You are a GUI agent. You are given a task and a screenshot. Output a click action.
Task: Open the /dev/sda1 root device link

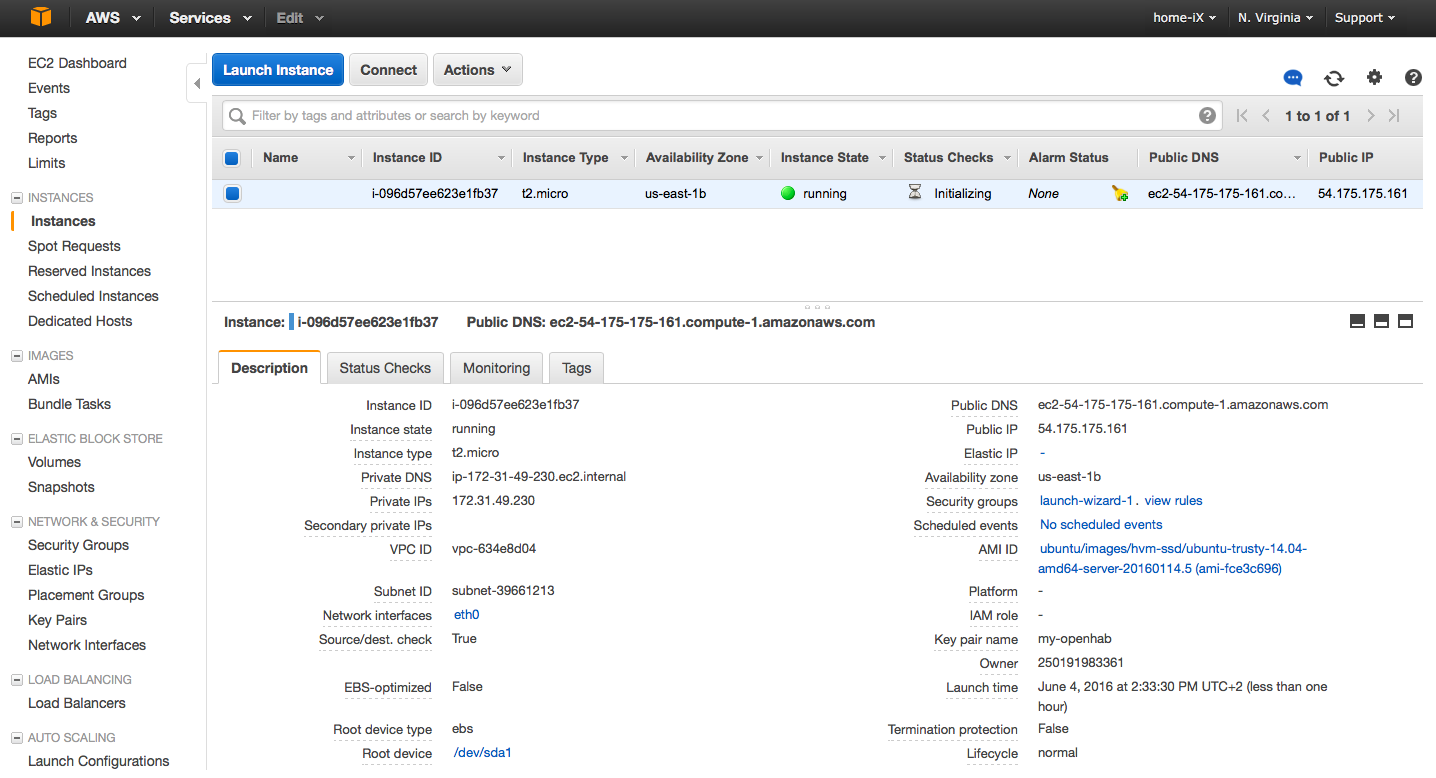click(x=482, y=752)
